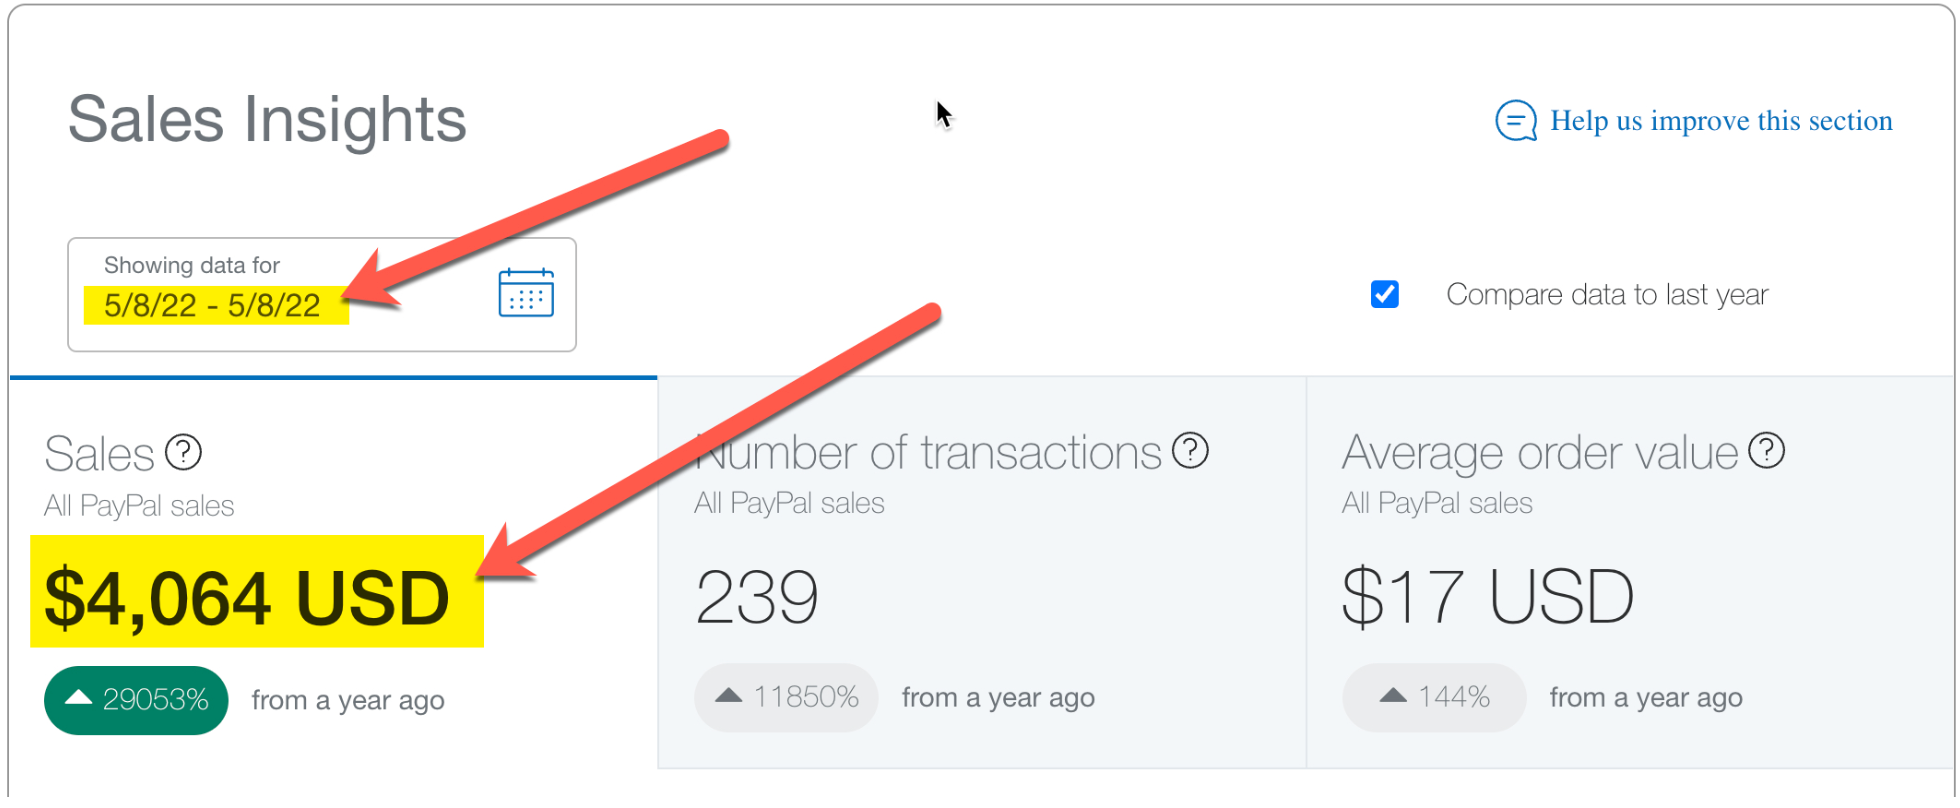This screenshot has height=808, width=1960.
Task: Click the 5/8/22 - 5/8/22 date range text
Action: pyautogui.click(x=212, y=305)
